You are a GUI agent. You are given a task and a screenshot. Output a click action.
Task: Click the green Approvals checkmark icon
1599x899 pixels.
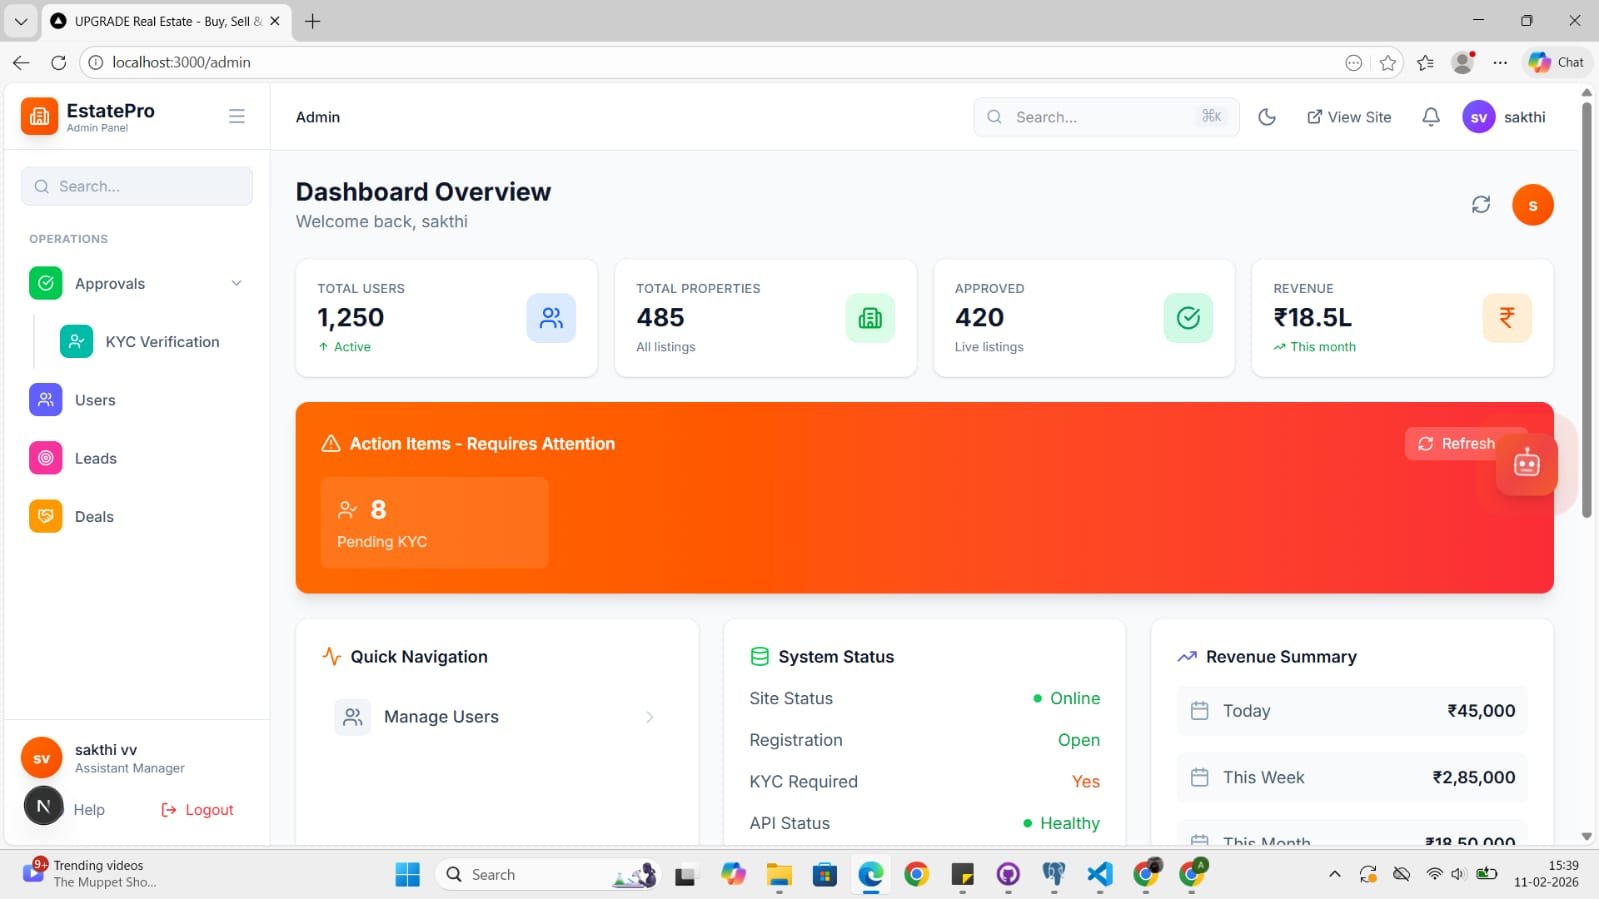tap(46, 283)
